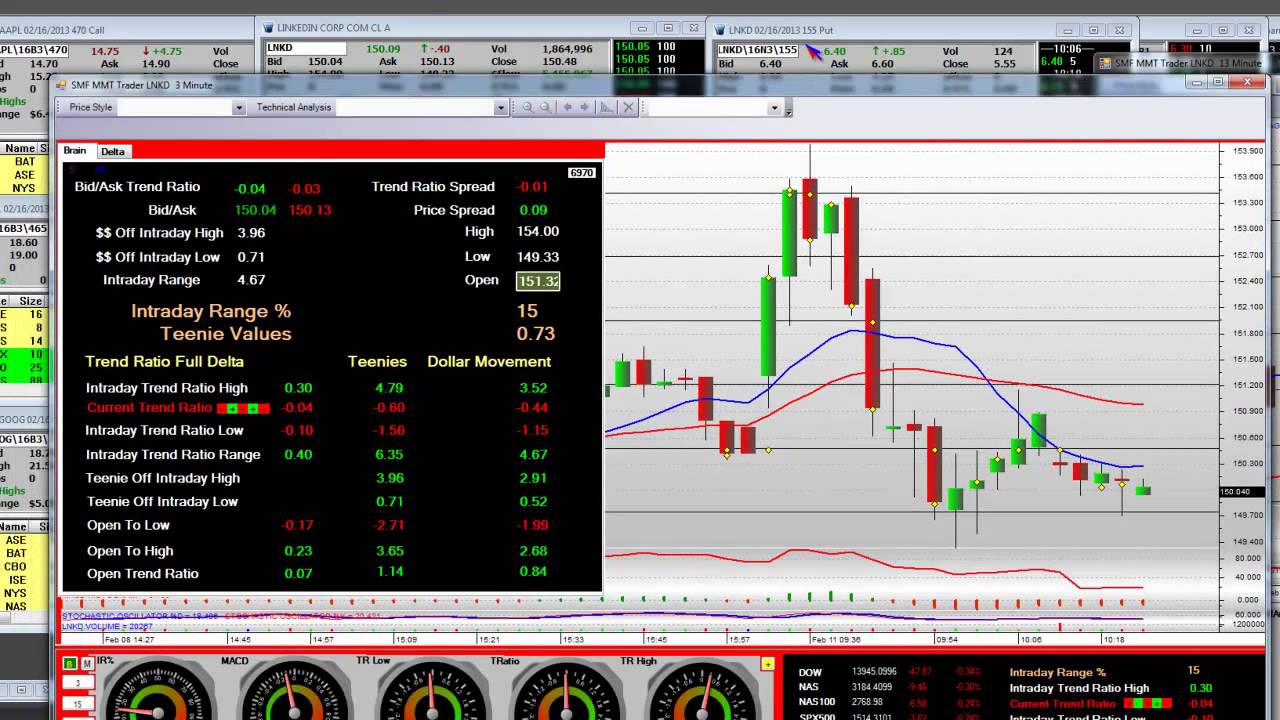Click the LNKD symbol field in LinkedIn window
This screenshot has width=1280, height=720.
[x=305, y=48]
